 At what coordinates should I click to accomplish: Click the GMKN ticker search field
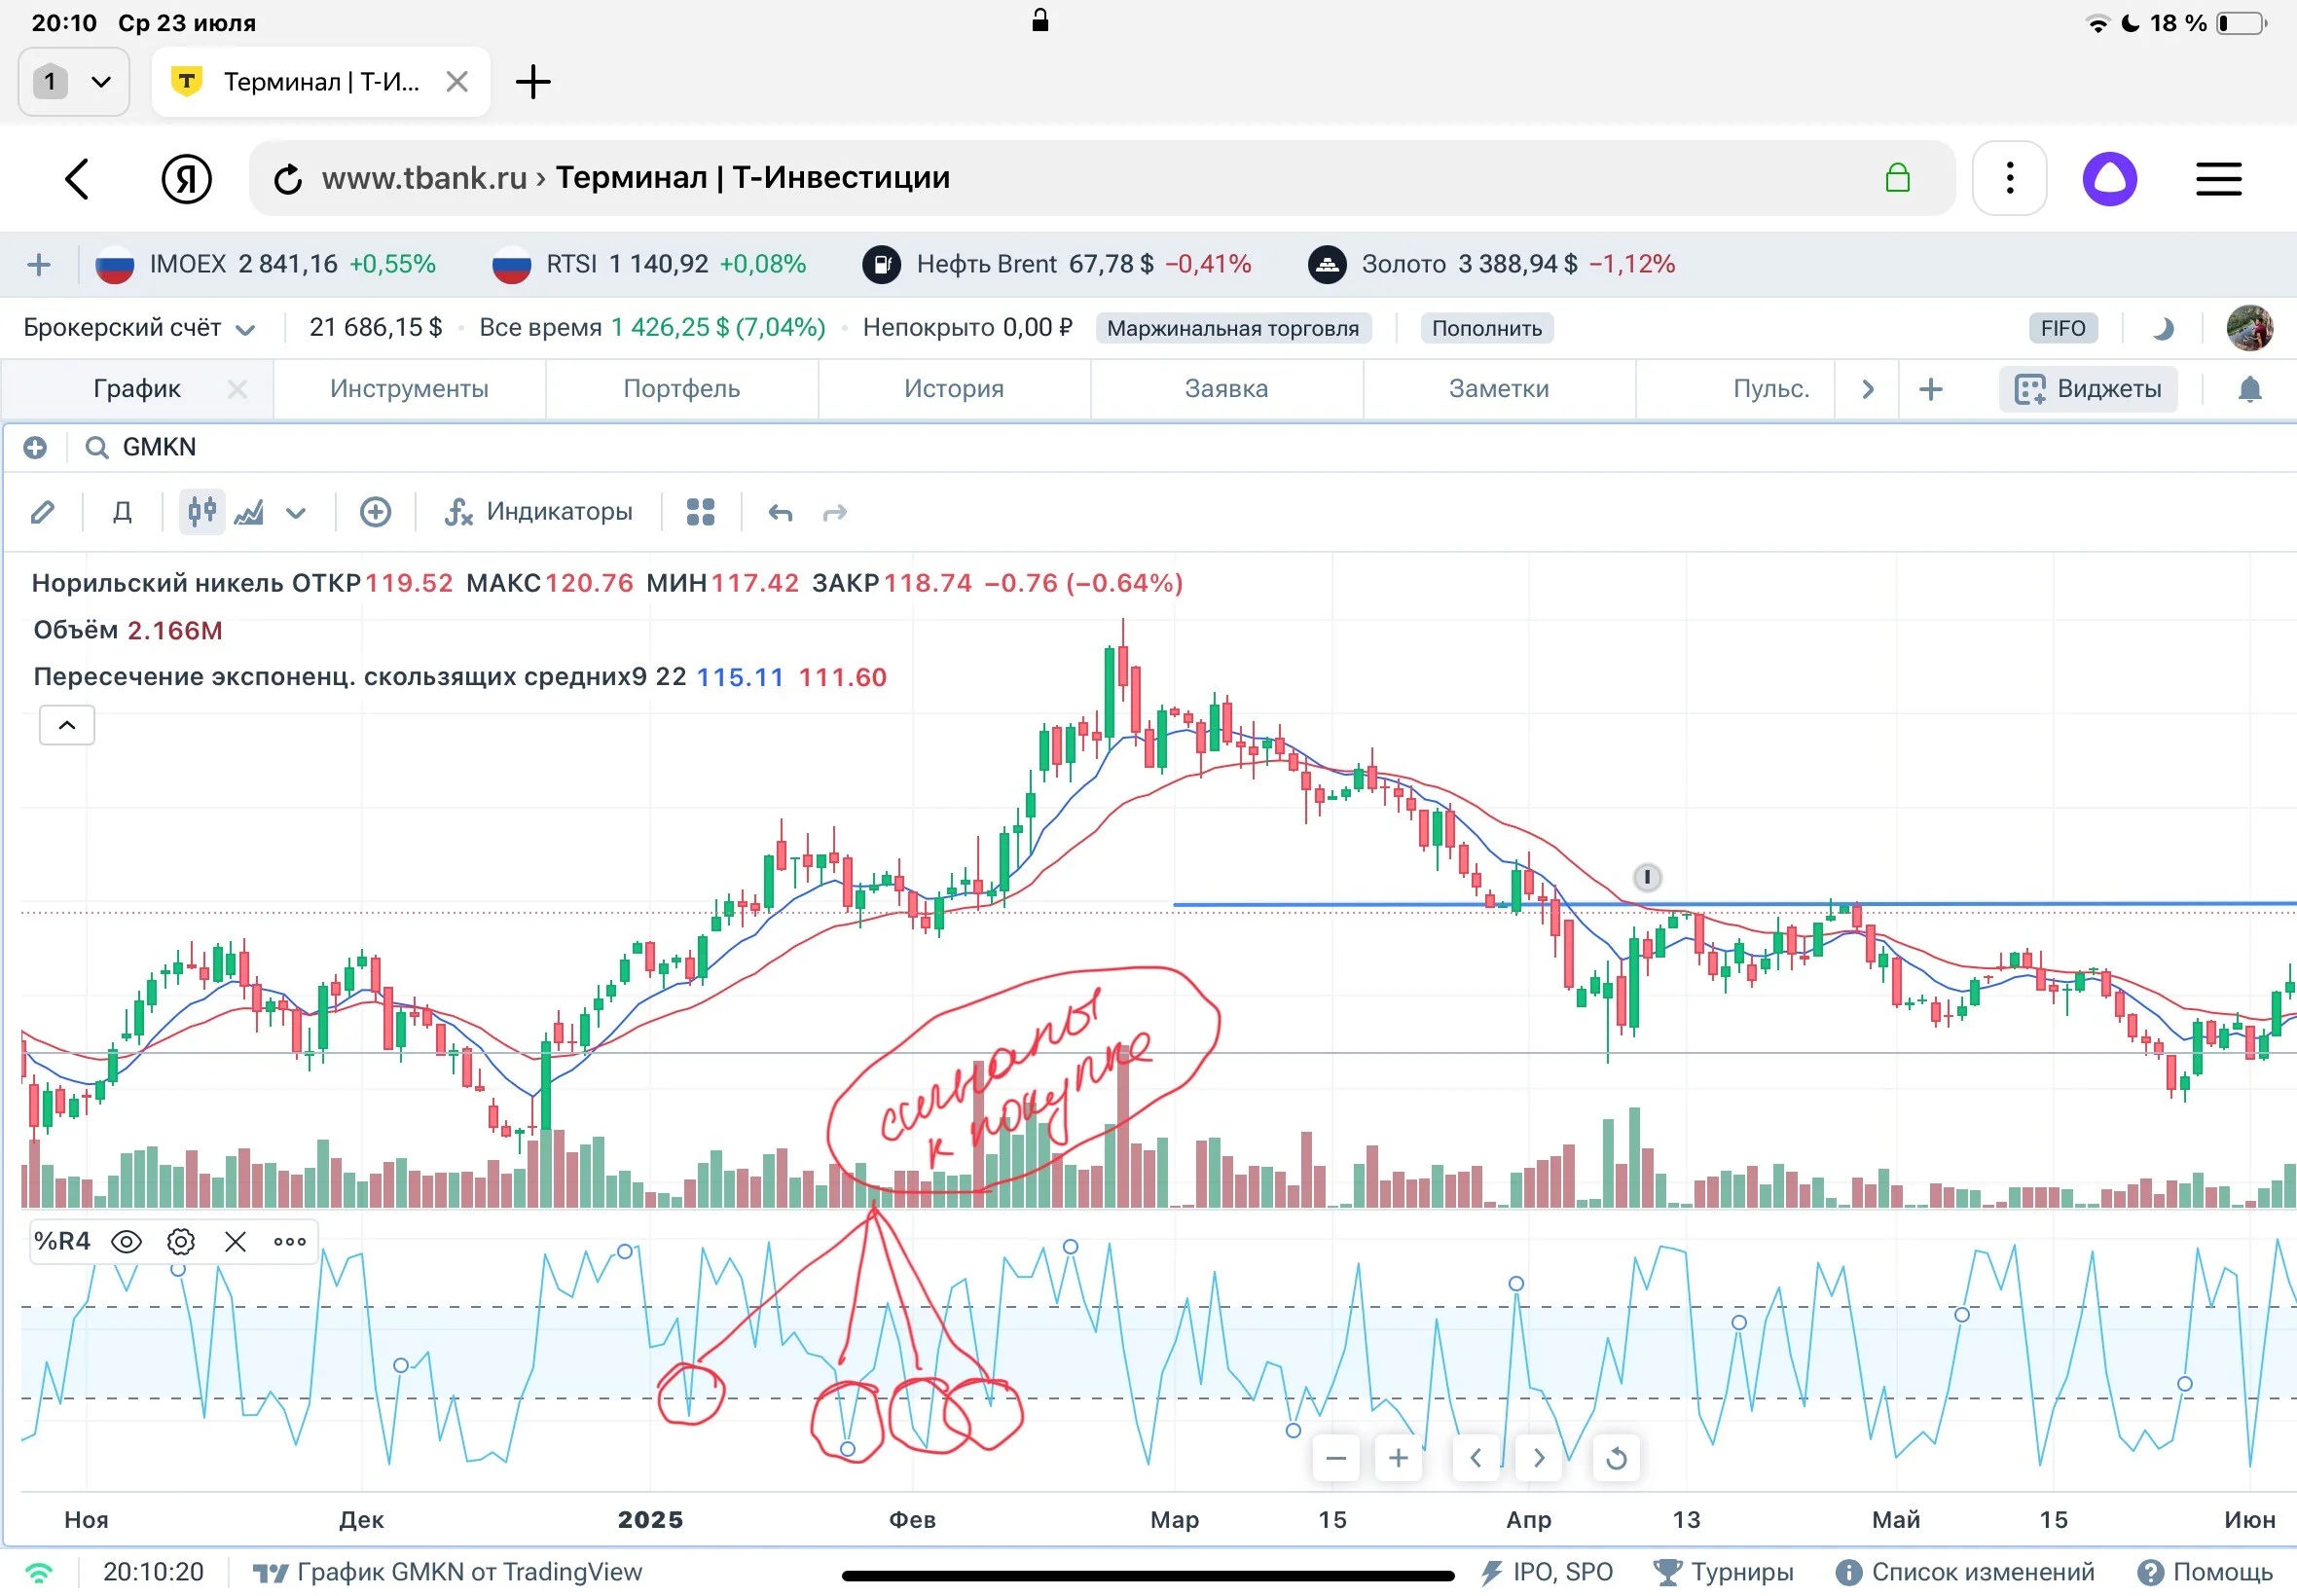coord(160,447)
